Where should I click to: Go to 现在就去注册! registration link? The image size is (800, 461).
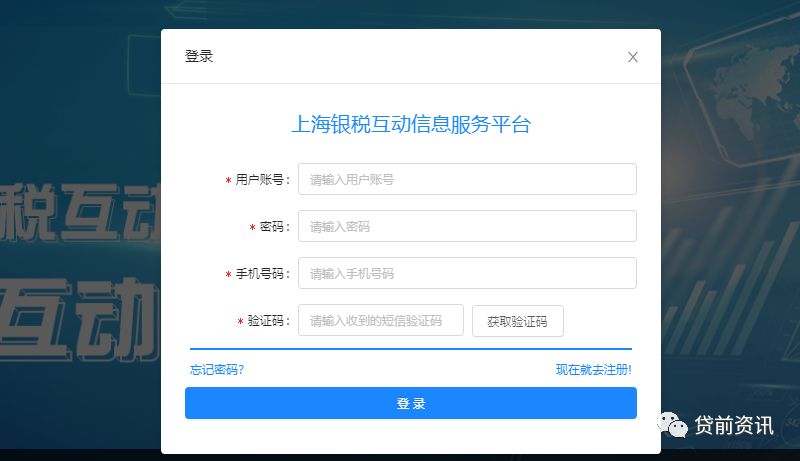click(x=594, y=370)
